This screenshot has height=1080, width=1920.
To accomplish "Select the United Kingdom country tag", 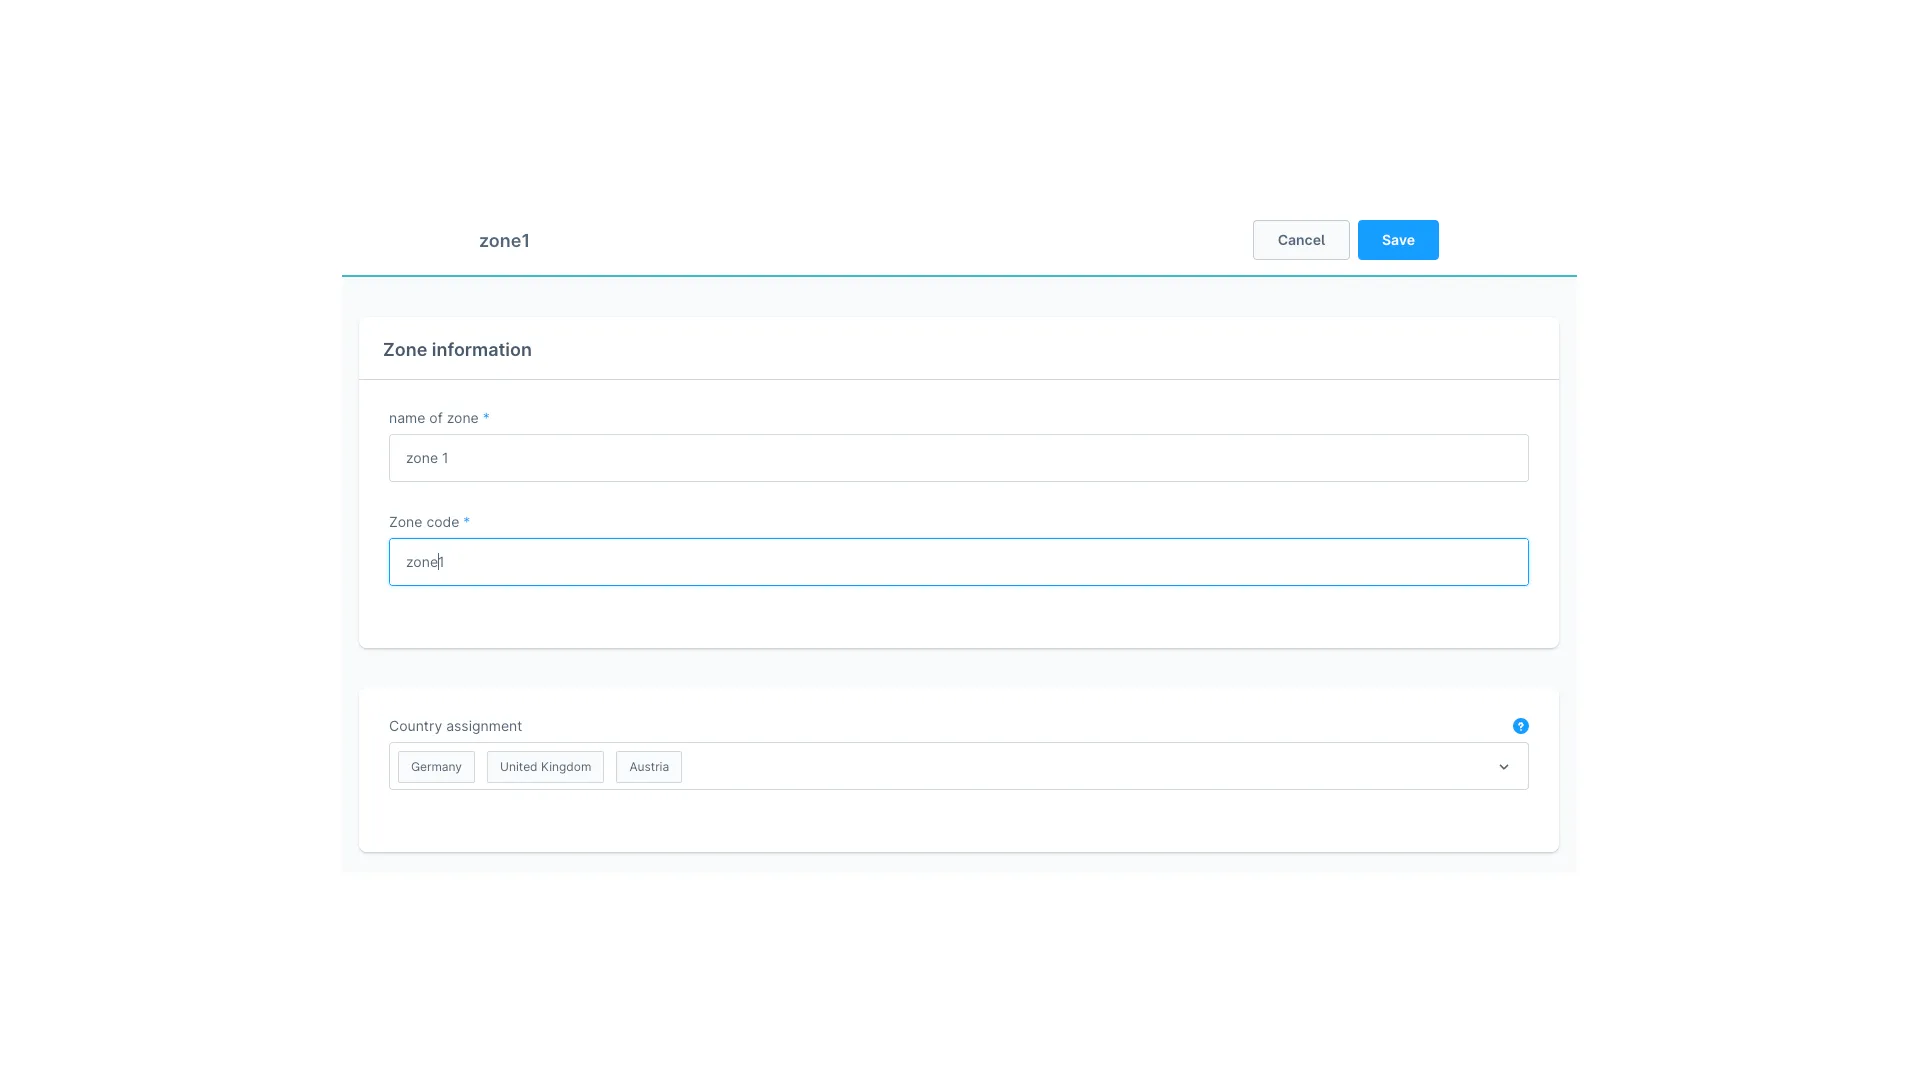I will (545, 767).
